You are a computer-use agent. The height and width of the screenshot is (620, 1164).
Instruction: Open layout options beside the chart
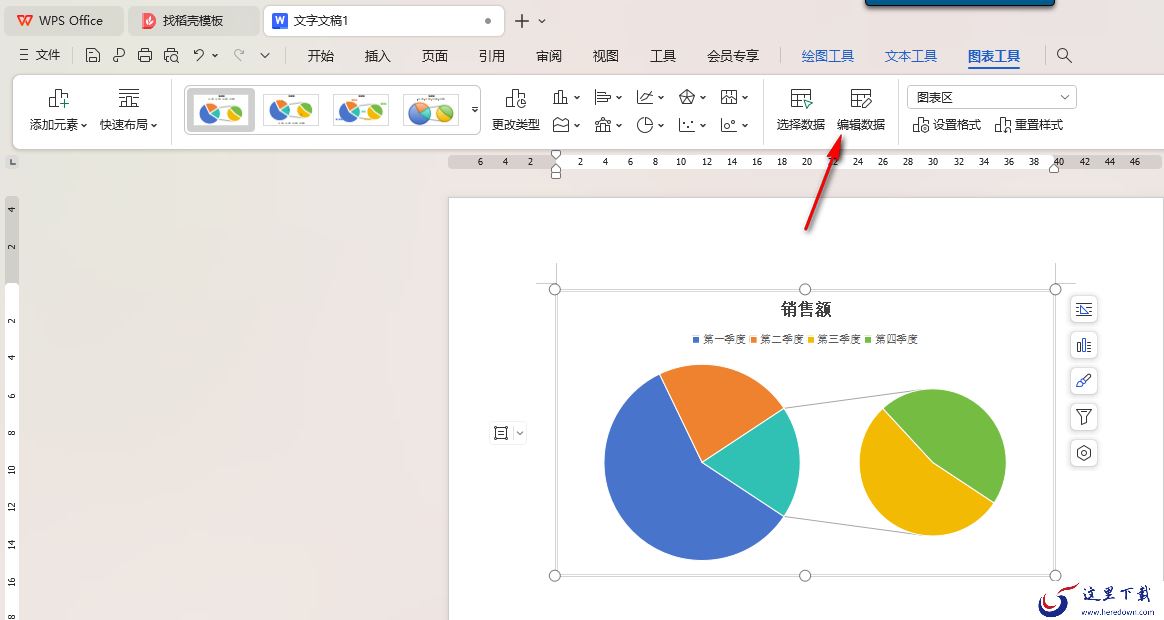tap(1084, 309)
